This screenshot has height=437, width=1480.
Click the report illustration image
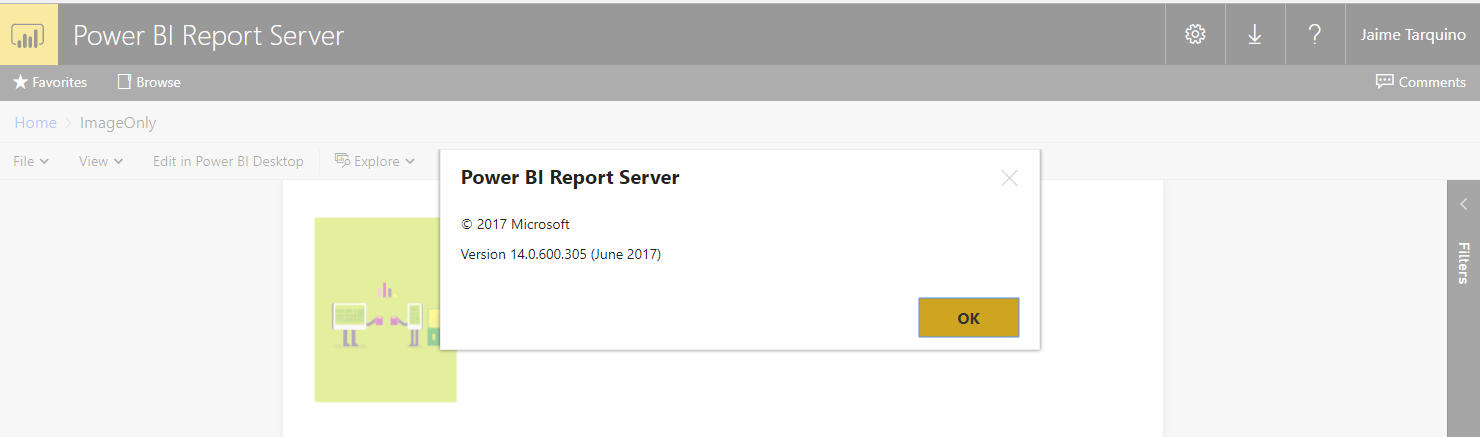pyautogui.click(x=385, y=310)
